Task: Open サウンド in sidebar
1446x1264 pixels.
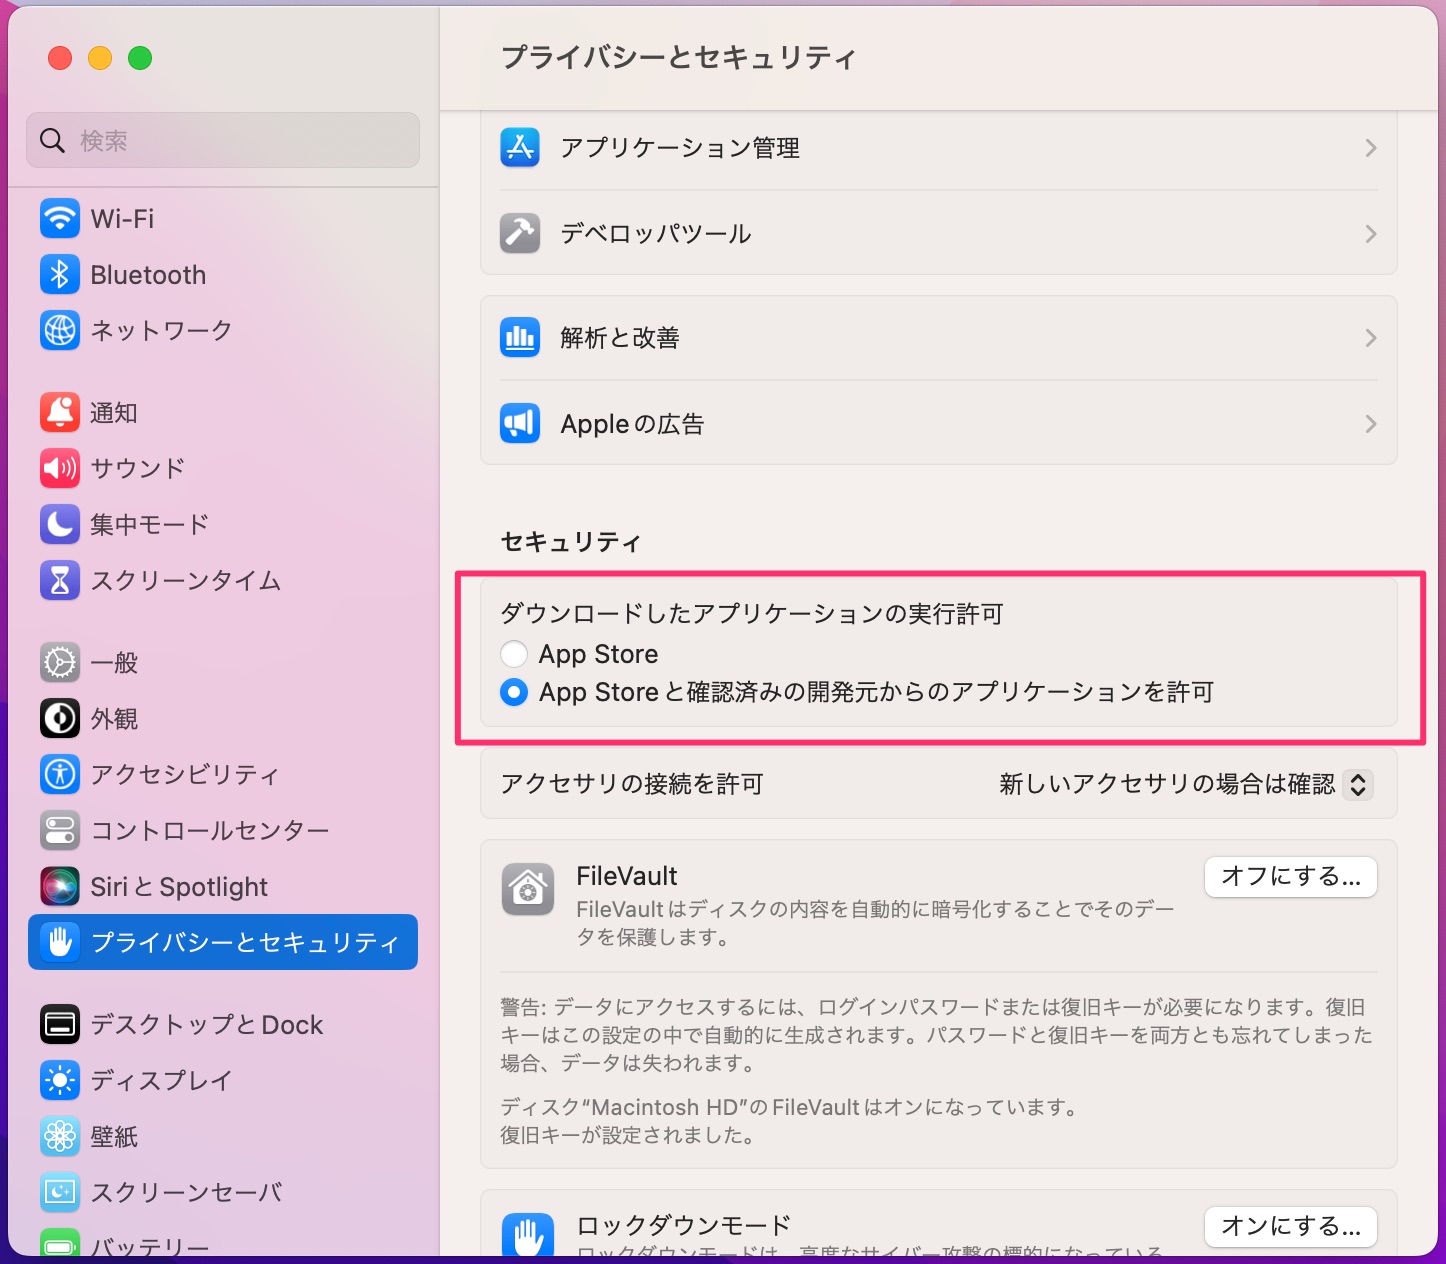Action: click(x=223, y=468)
